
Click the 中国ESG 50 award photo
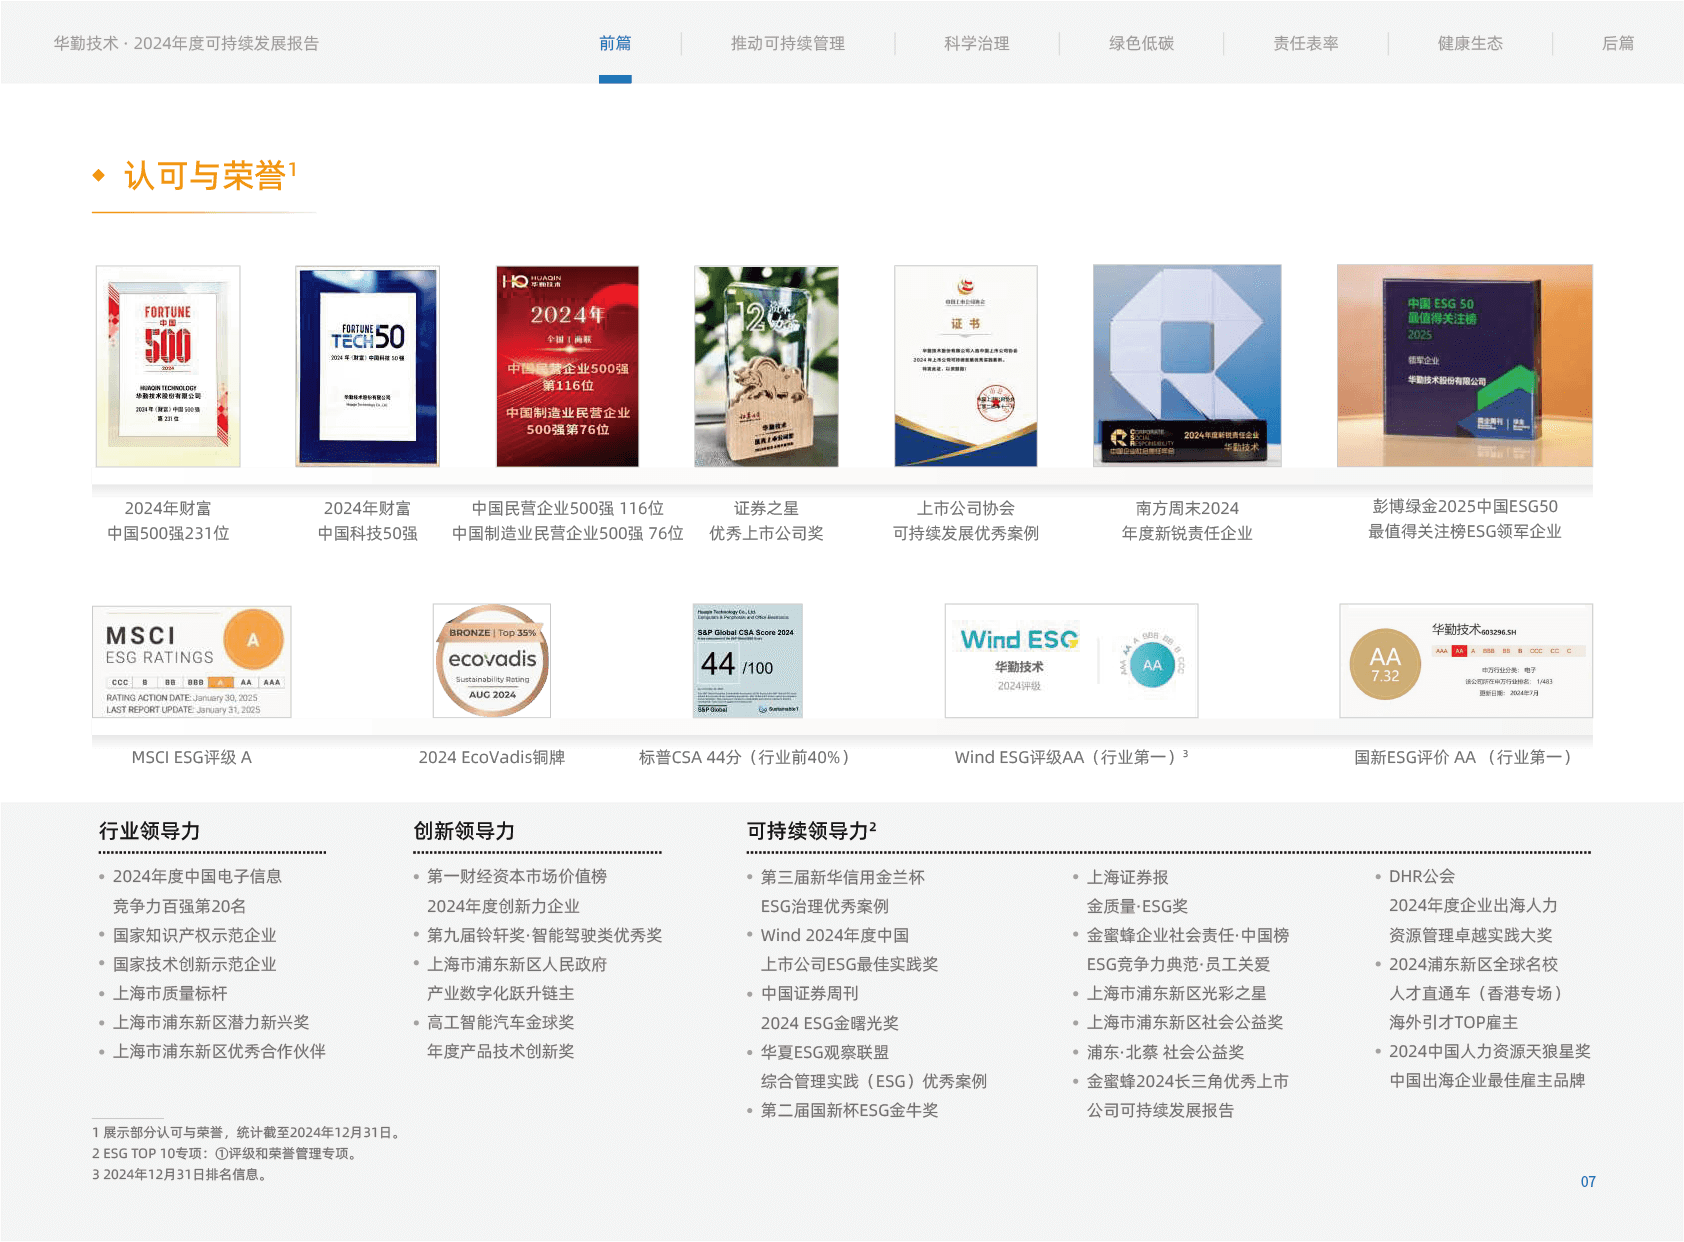(1464, 365)
